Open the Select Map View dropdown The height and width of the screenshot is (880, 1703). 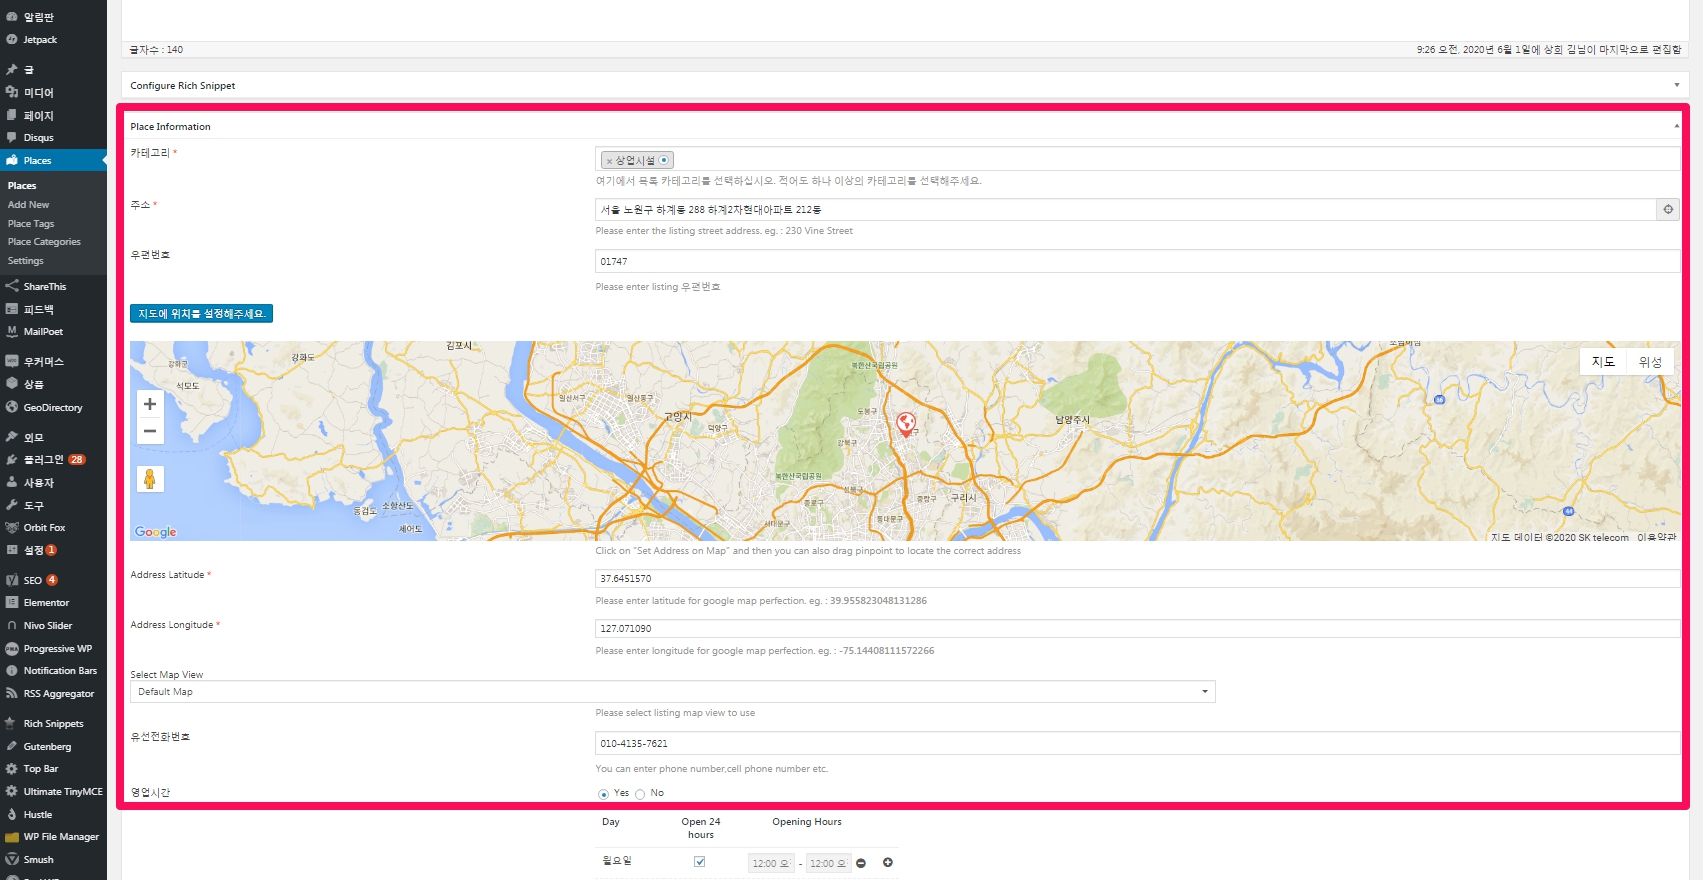pos(672,692)
